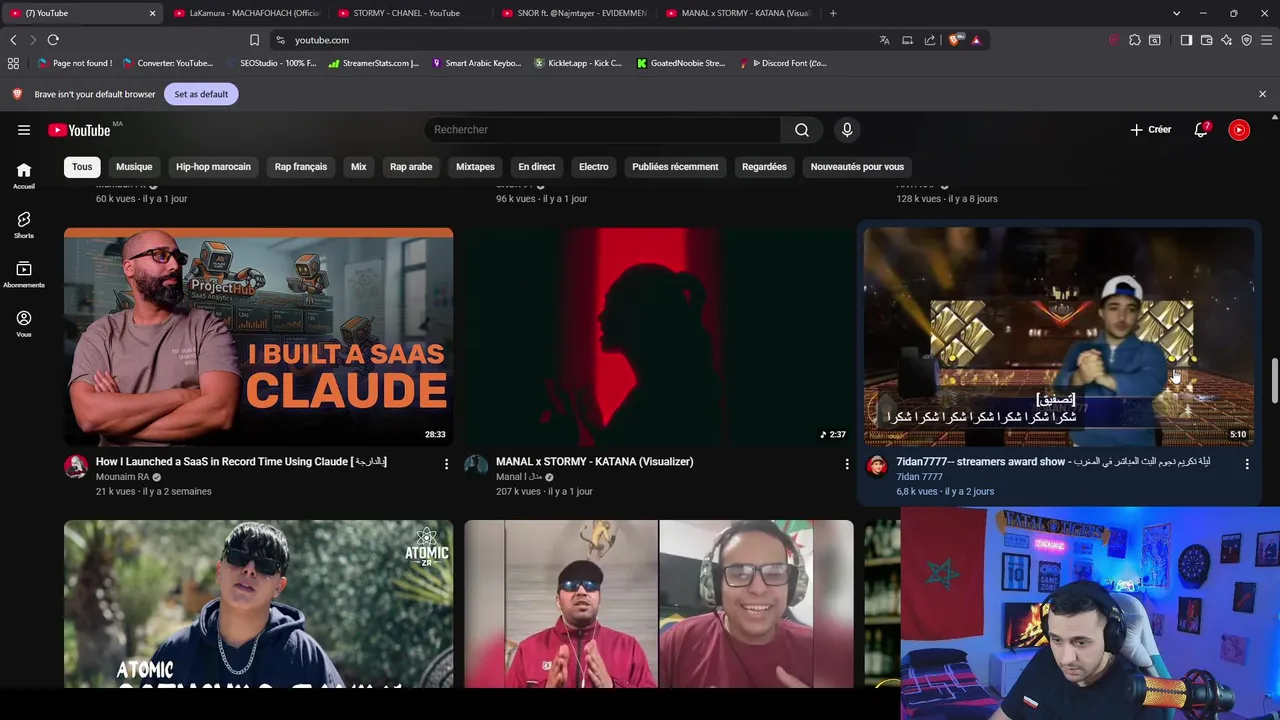The image size is (1280, 720).
Task: Switch to the STORMY - CHANEL tab
Action: [x=410, y=13]
